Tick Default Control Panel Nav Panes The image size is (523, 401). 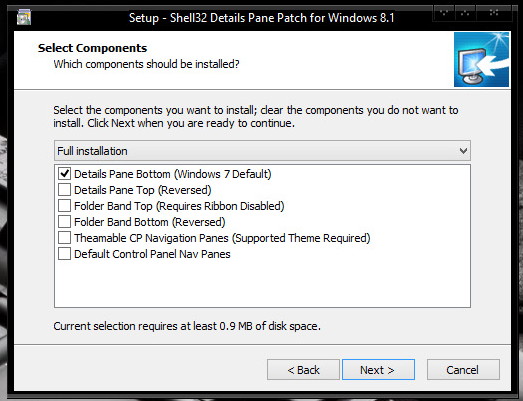point(64,254)
